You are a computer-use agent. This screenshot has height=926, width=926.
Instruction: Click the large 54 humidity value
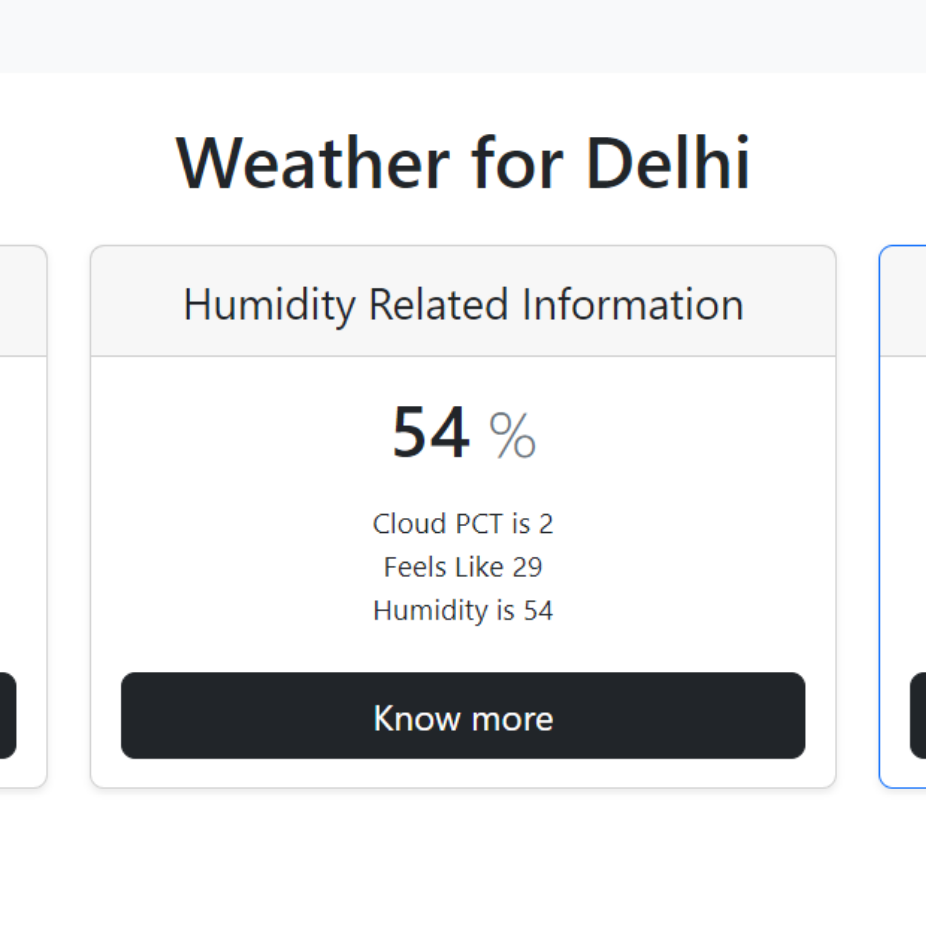[430, 433]
